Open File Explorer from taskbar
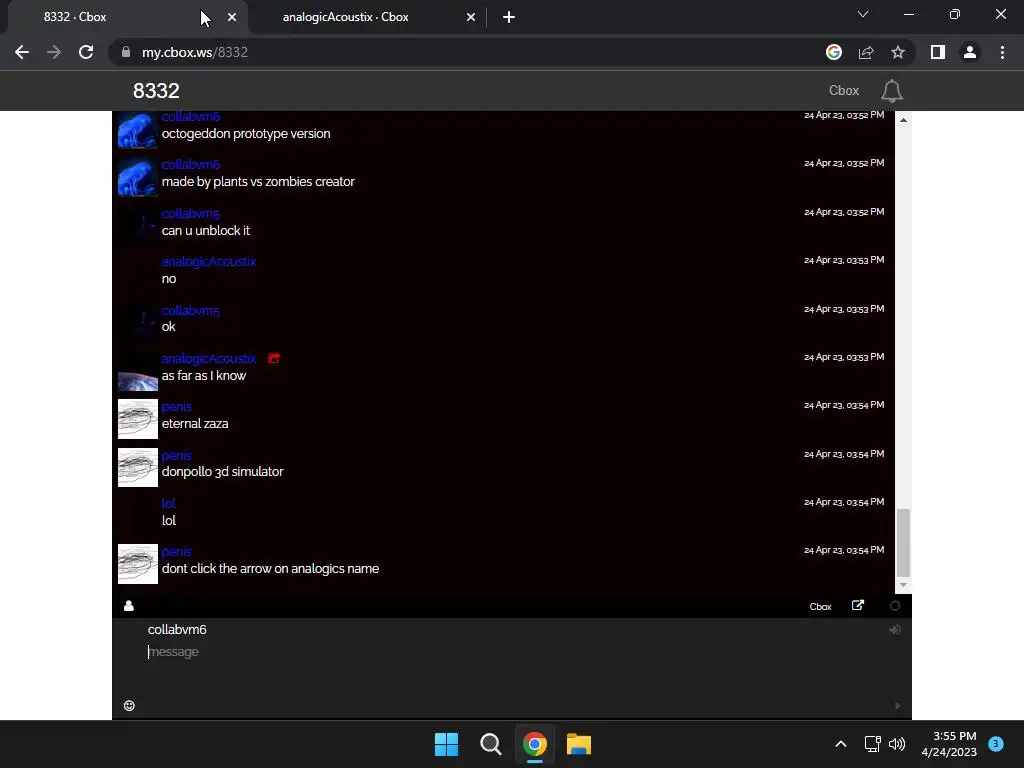The height and width of the screenshot is (768, 1024). (579, 744)
